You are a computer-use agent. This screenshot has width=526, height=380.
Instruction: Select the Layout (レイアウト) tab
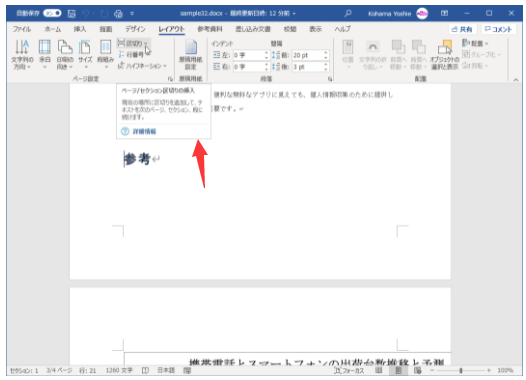(171, 29)
